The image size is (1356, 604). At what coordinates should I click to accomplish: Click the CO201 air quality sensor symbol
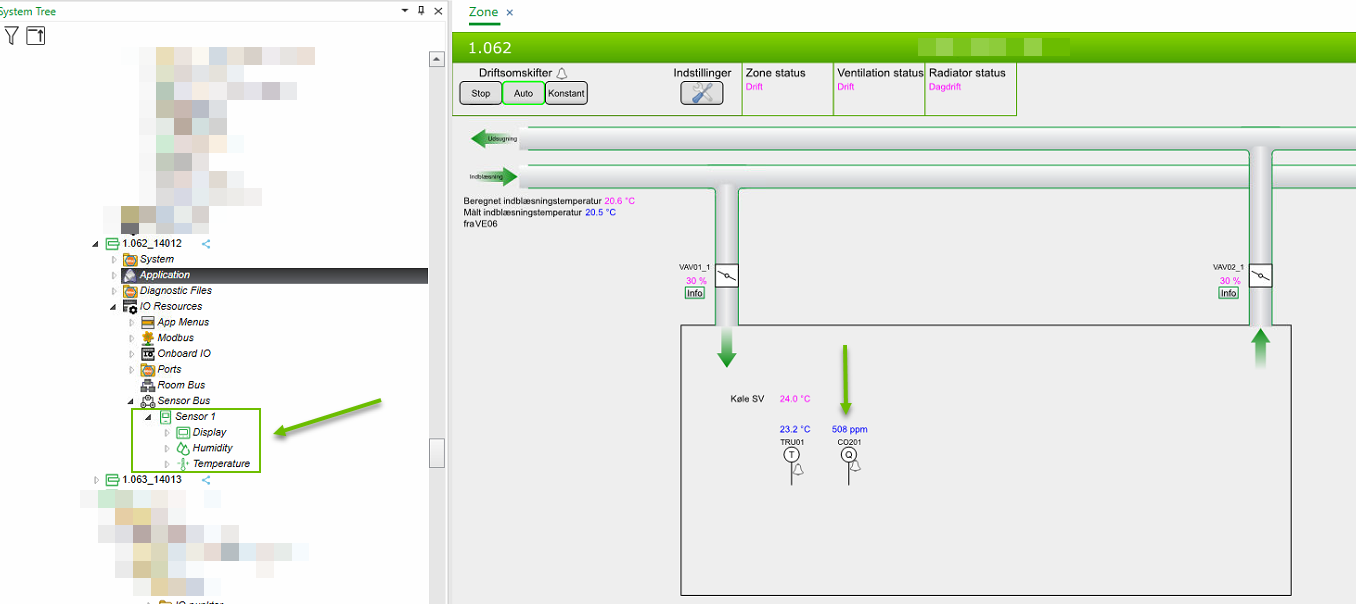tap(849, 455)
